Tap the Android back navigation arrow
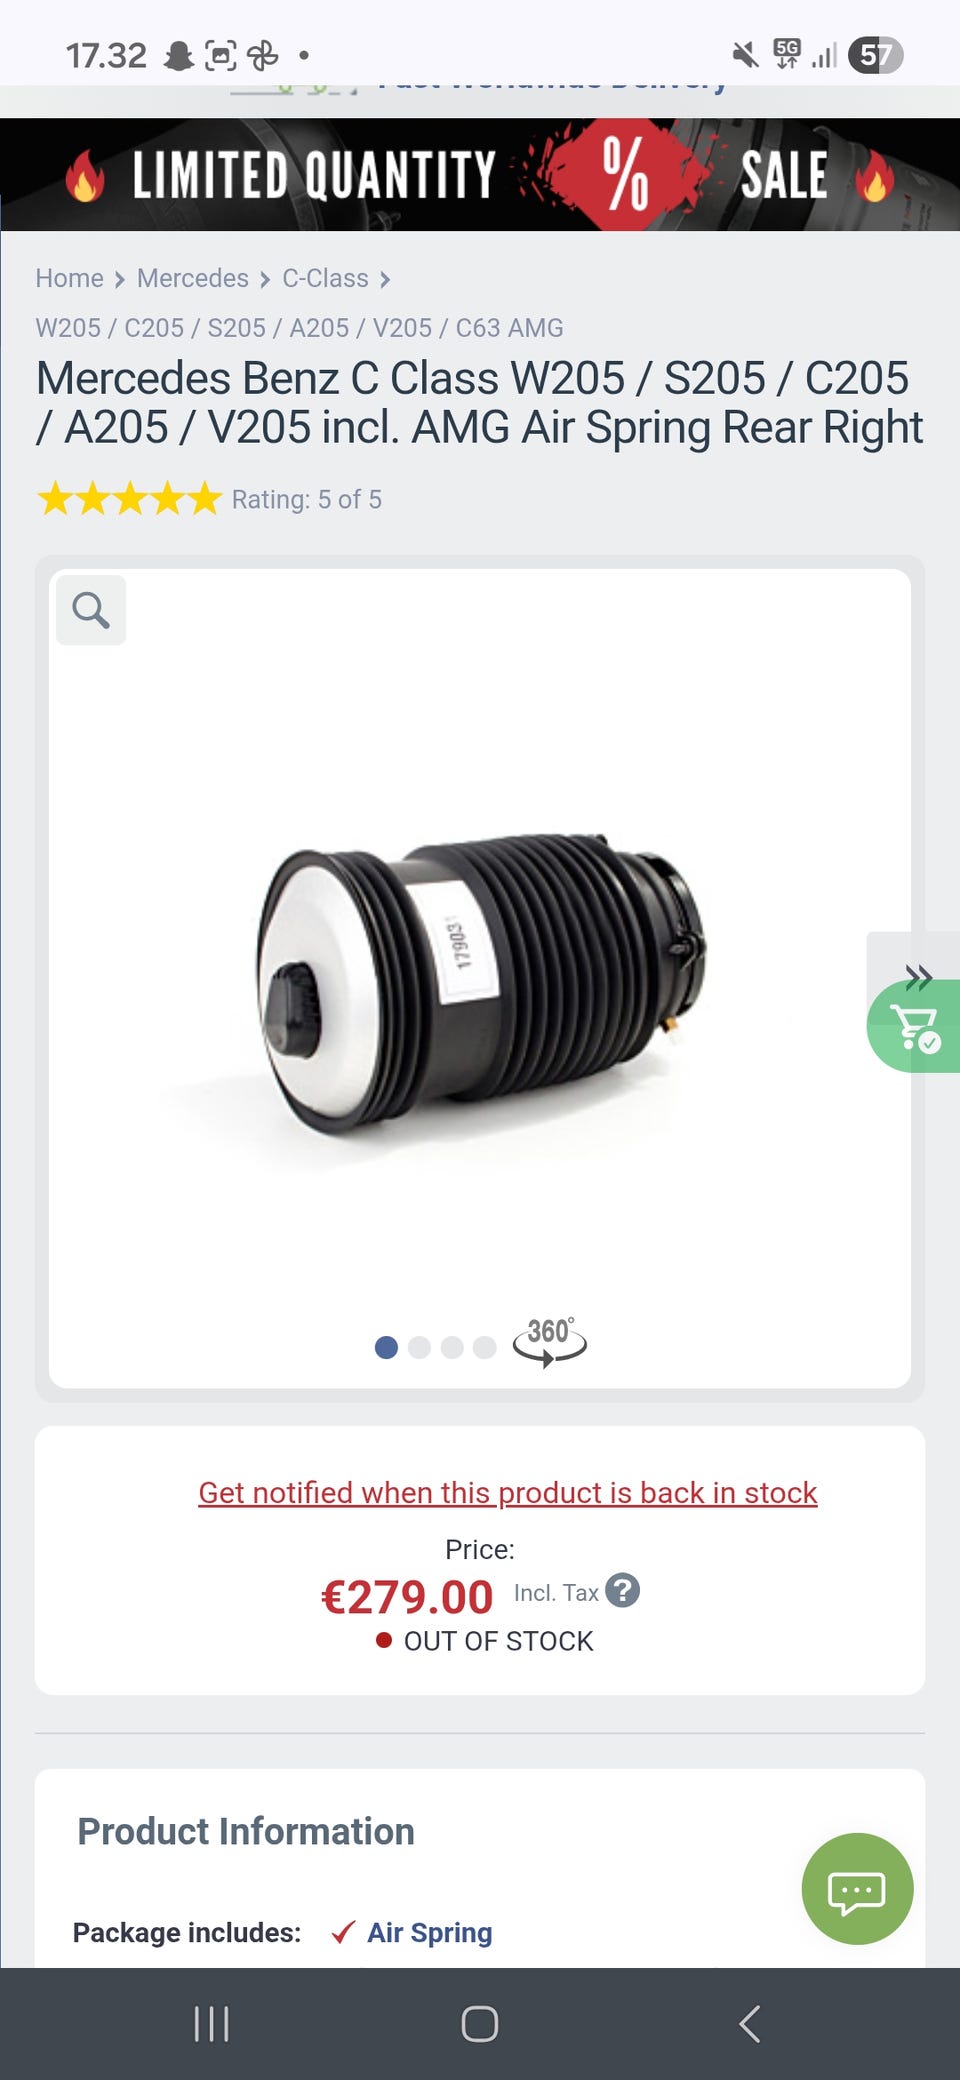Image resolution: width=960 pixels, height=2080 pixels. pos(749,2024)
